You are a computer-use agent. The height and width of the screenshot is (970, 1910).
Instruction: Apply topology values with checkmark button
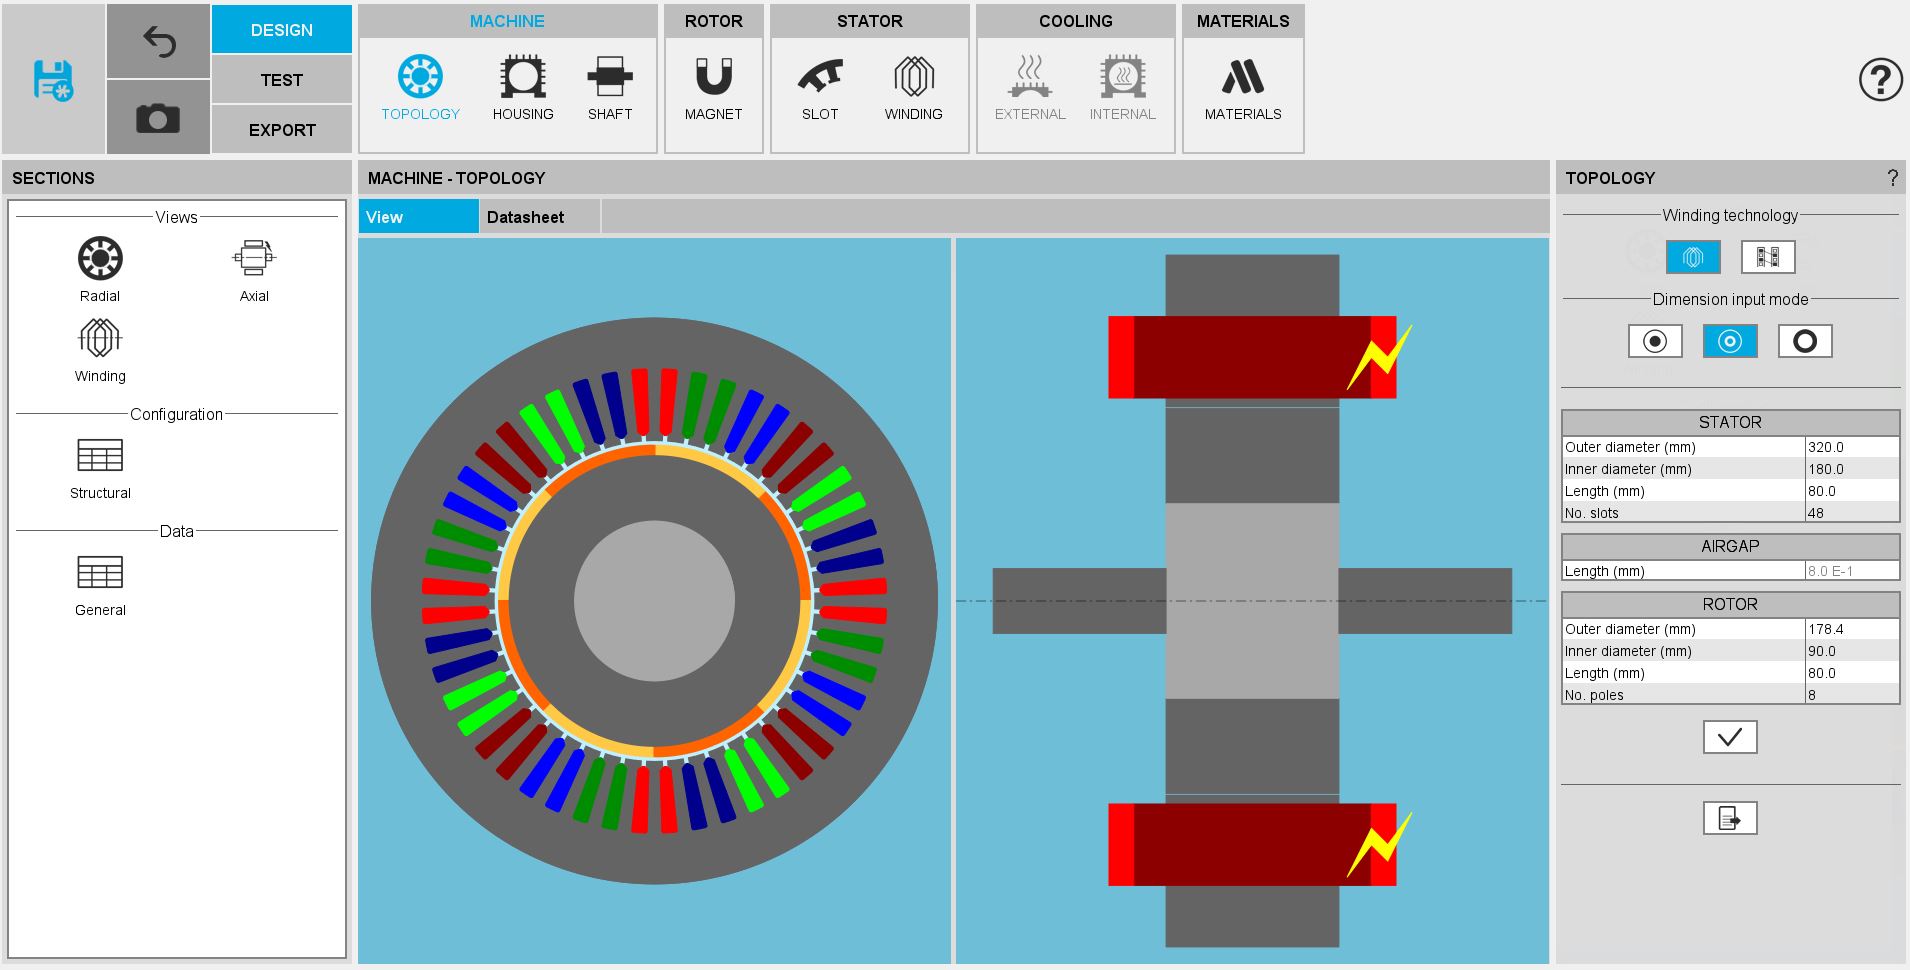click(1729, 737)
